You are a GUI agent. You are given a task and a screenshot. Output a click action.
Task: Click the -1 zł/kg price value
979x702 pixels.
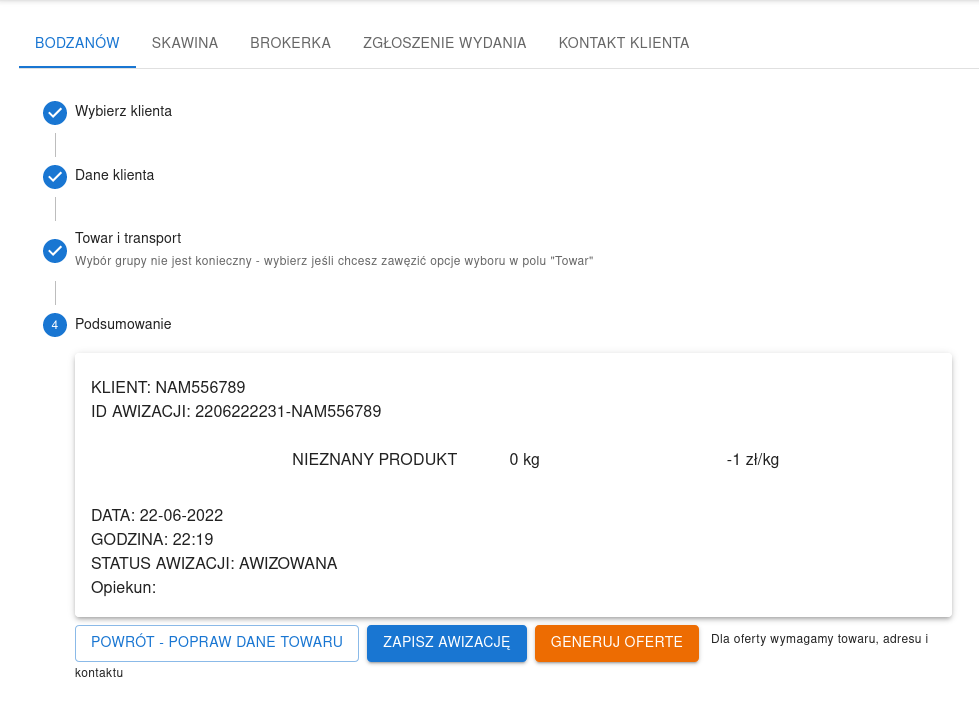[752, 460]
